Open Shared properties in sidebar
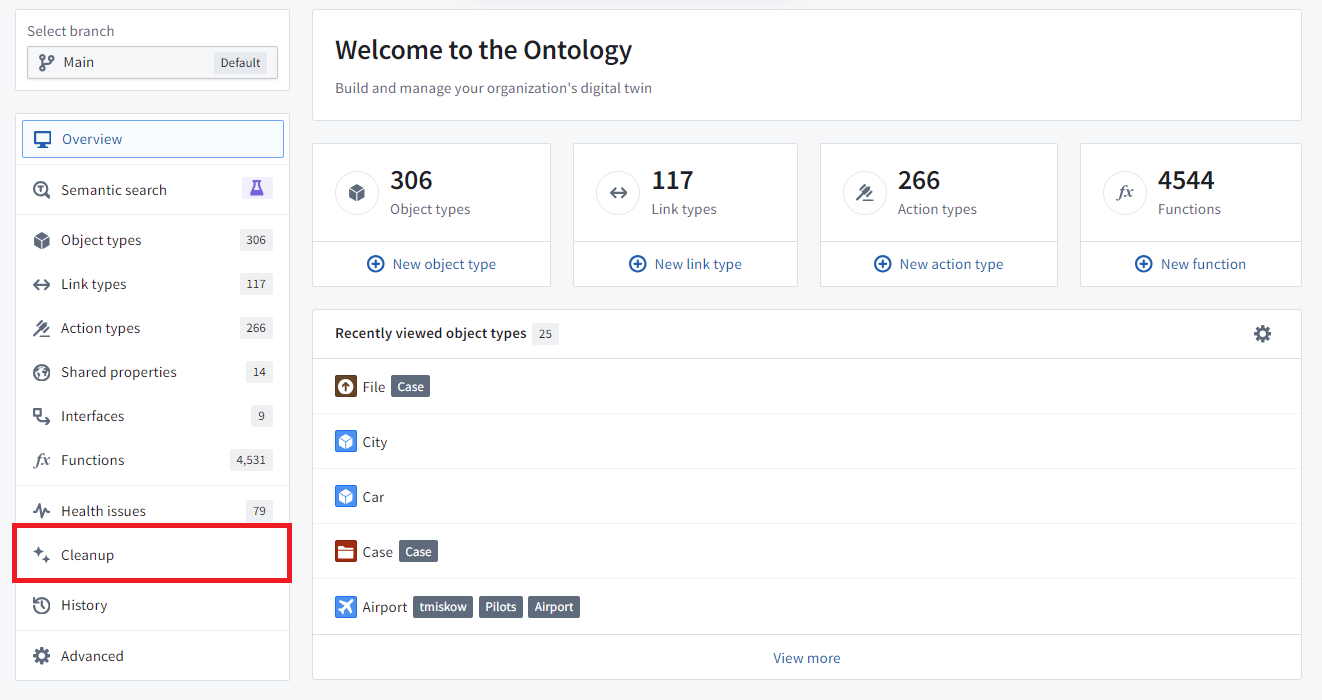This screenshot has height=700, width=1322. tap(153, 372)
